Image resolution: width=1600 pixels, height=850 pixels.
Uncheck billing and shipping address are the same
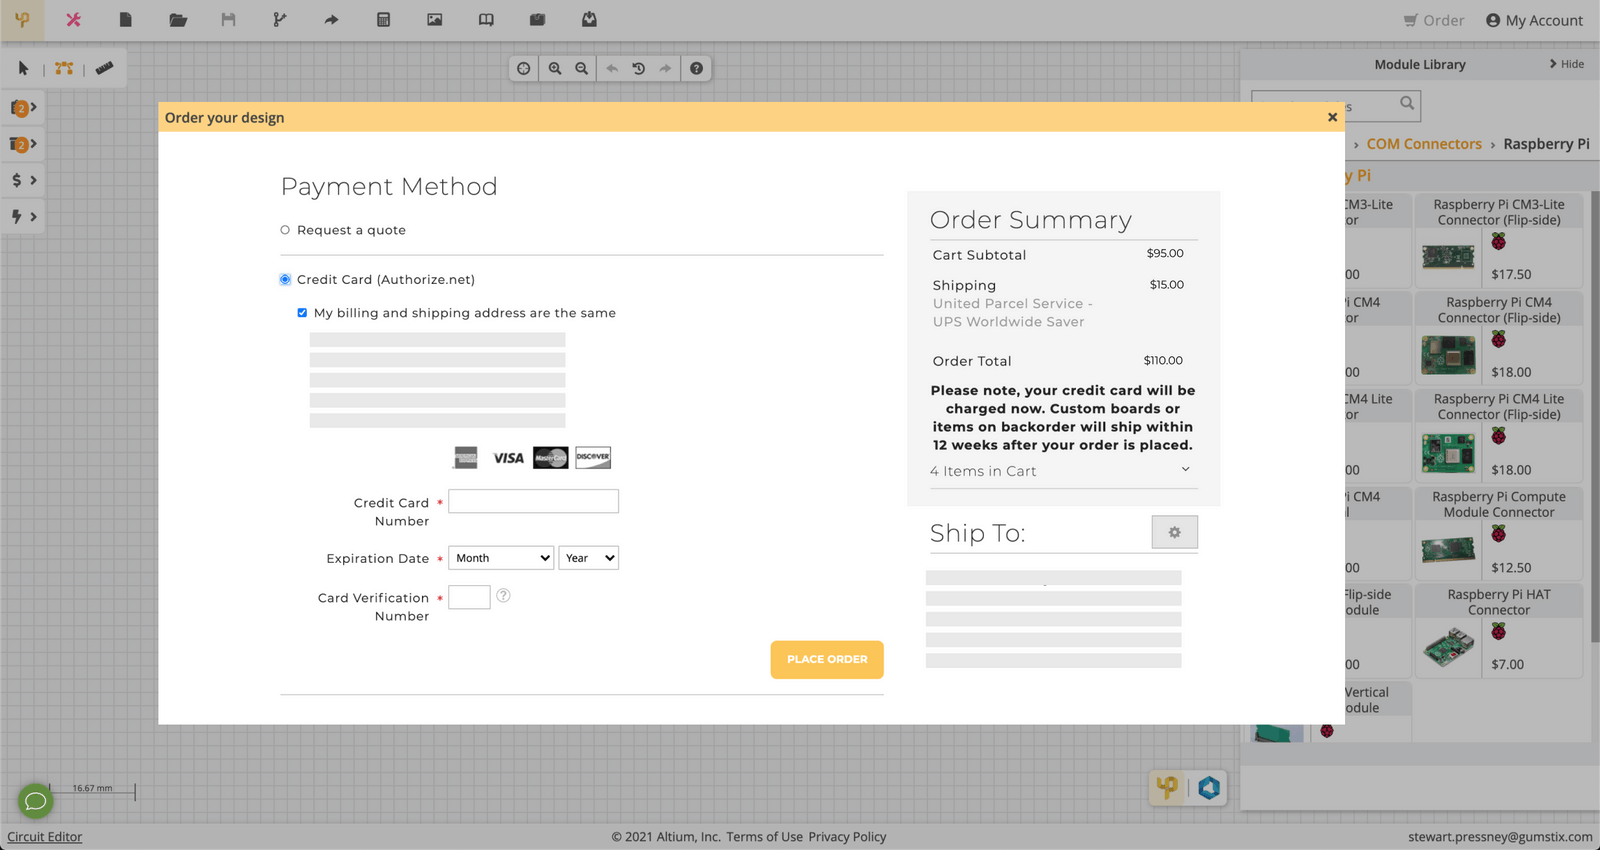coord(302,313)
